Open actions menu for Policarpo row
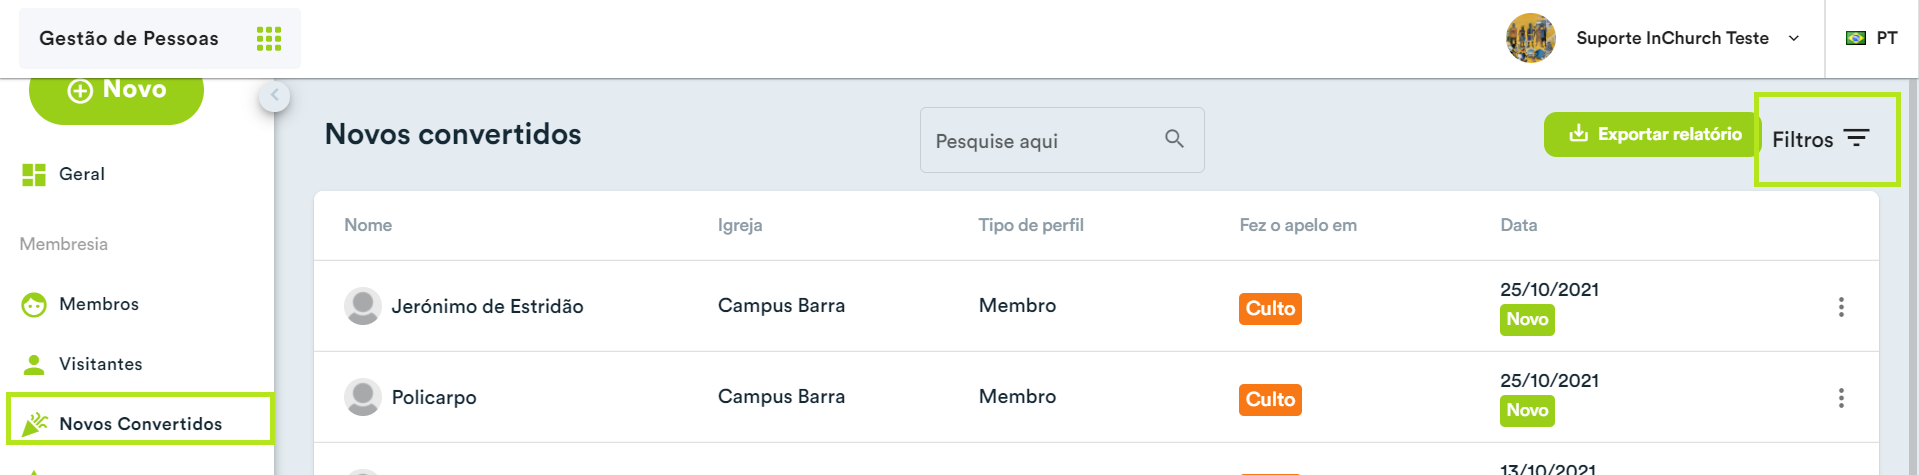This screenshot has width=1919, height=475. tap(1841, 398)
